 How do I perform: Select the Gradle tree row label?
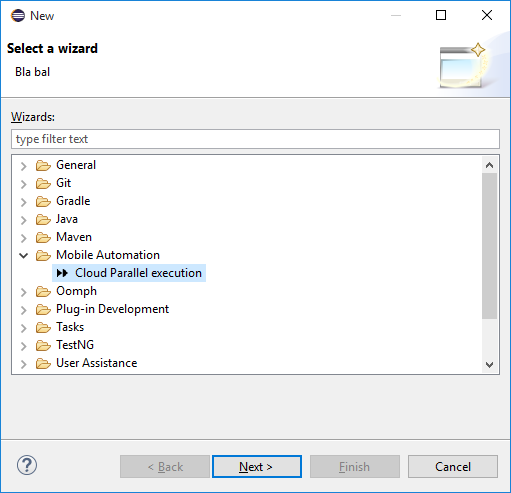pyautogui.click(x=73, y=201)
